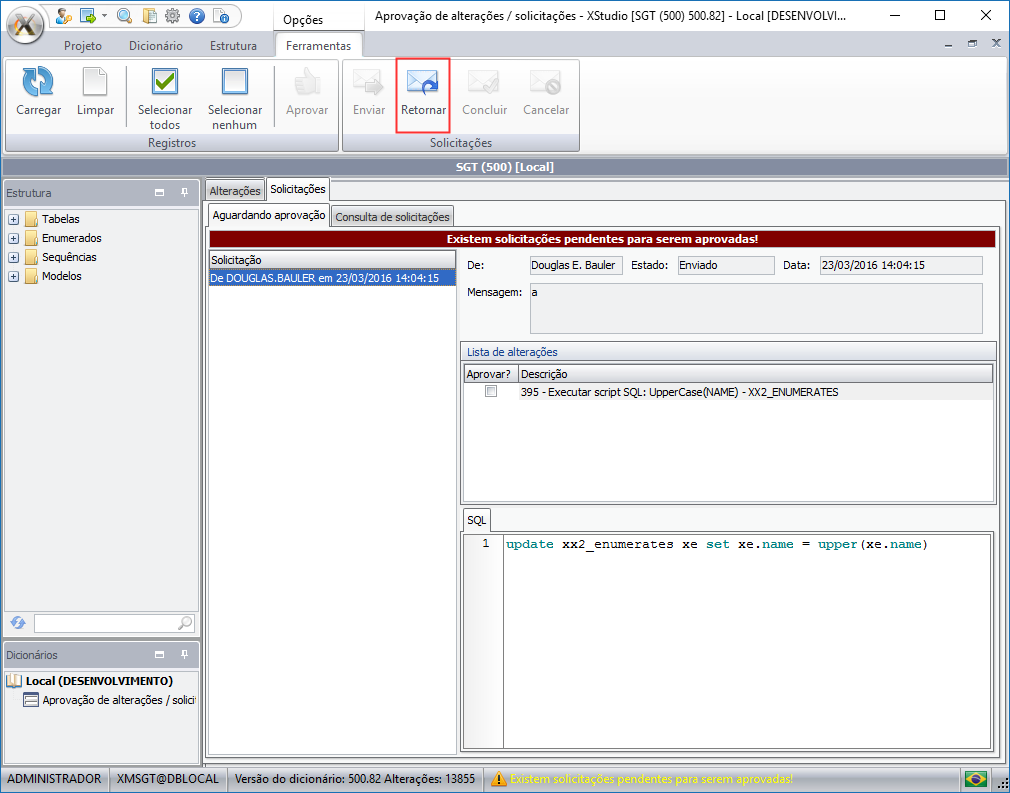Click in the structure search field

click(x=105, y=623)
